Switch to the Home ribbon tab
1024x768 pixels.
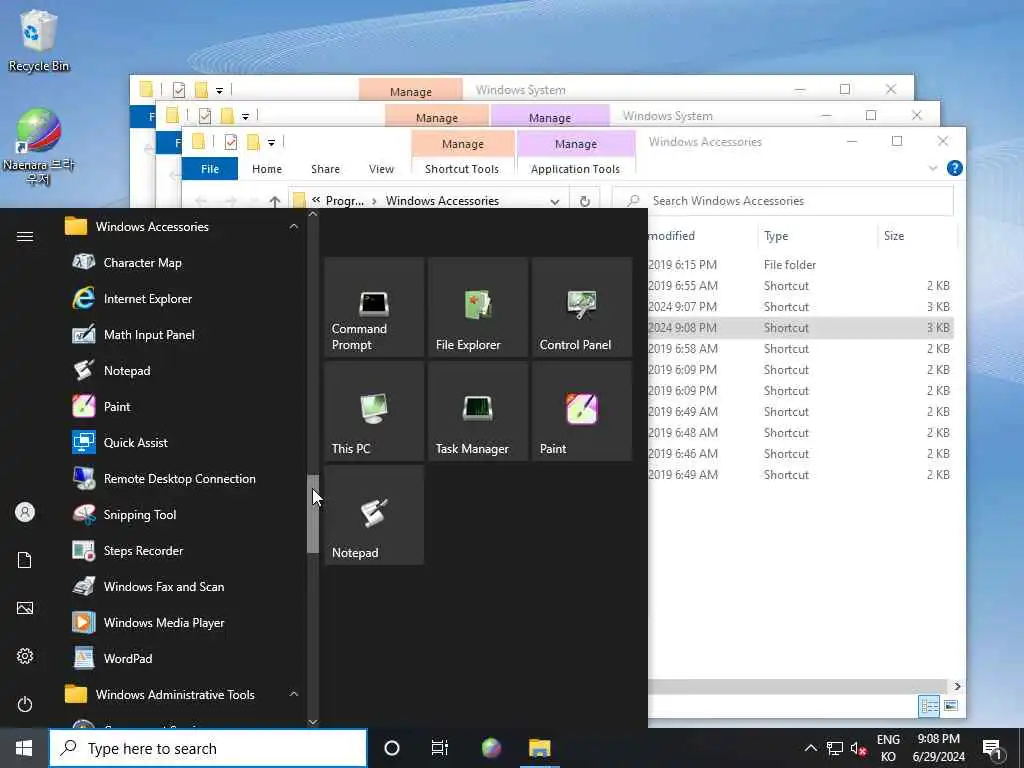click(266, 168)
